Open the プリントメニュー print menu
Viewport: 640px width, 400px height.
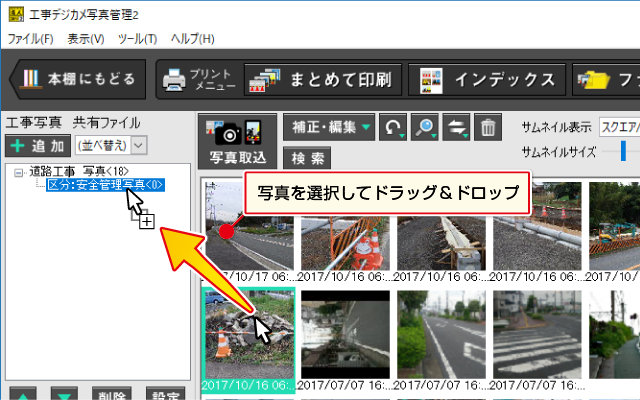click(196, 80)
